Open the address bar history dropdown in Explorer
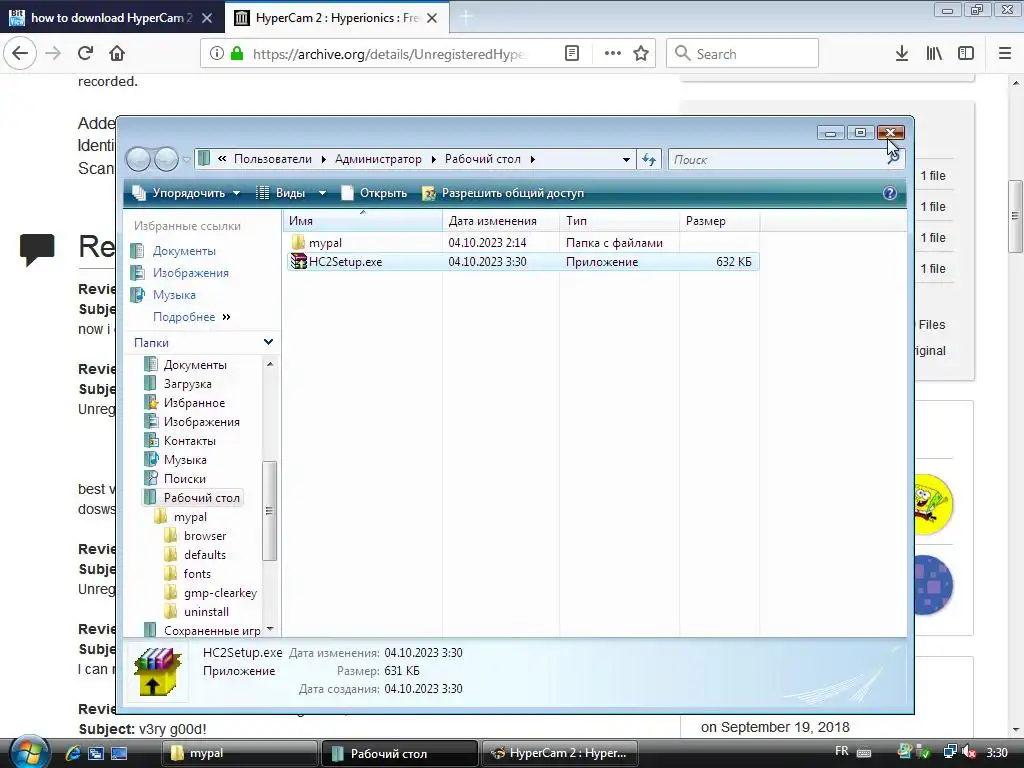 (x=626, y=159)
